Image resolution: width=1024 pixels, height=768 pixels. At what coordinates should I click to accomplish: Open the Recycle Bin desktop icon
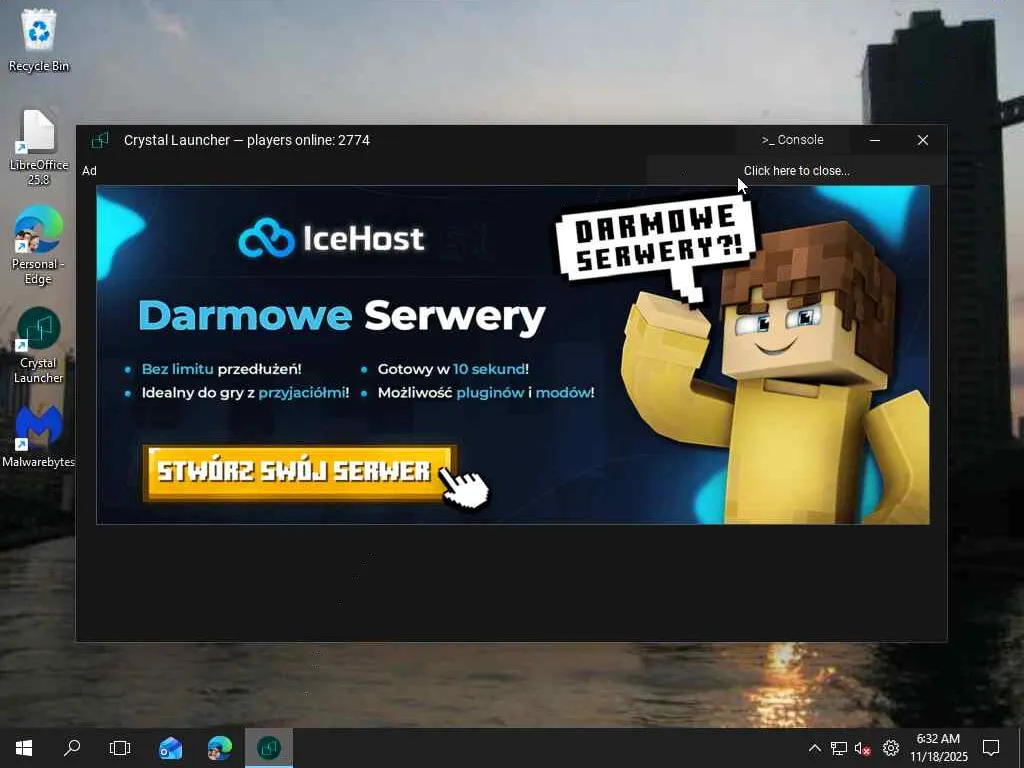(39, 40)
